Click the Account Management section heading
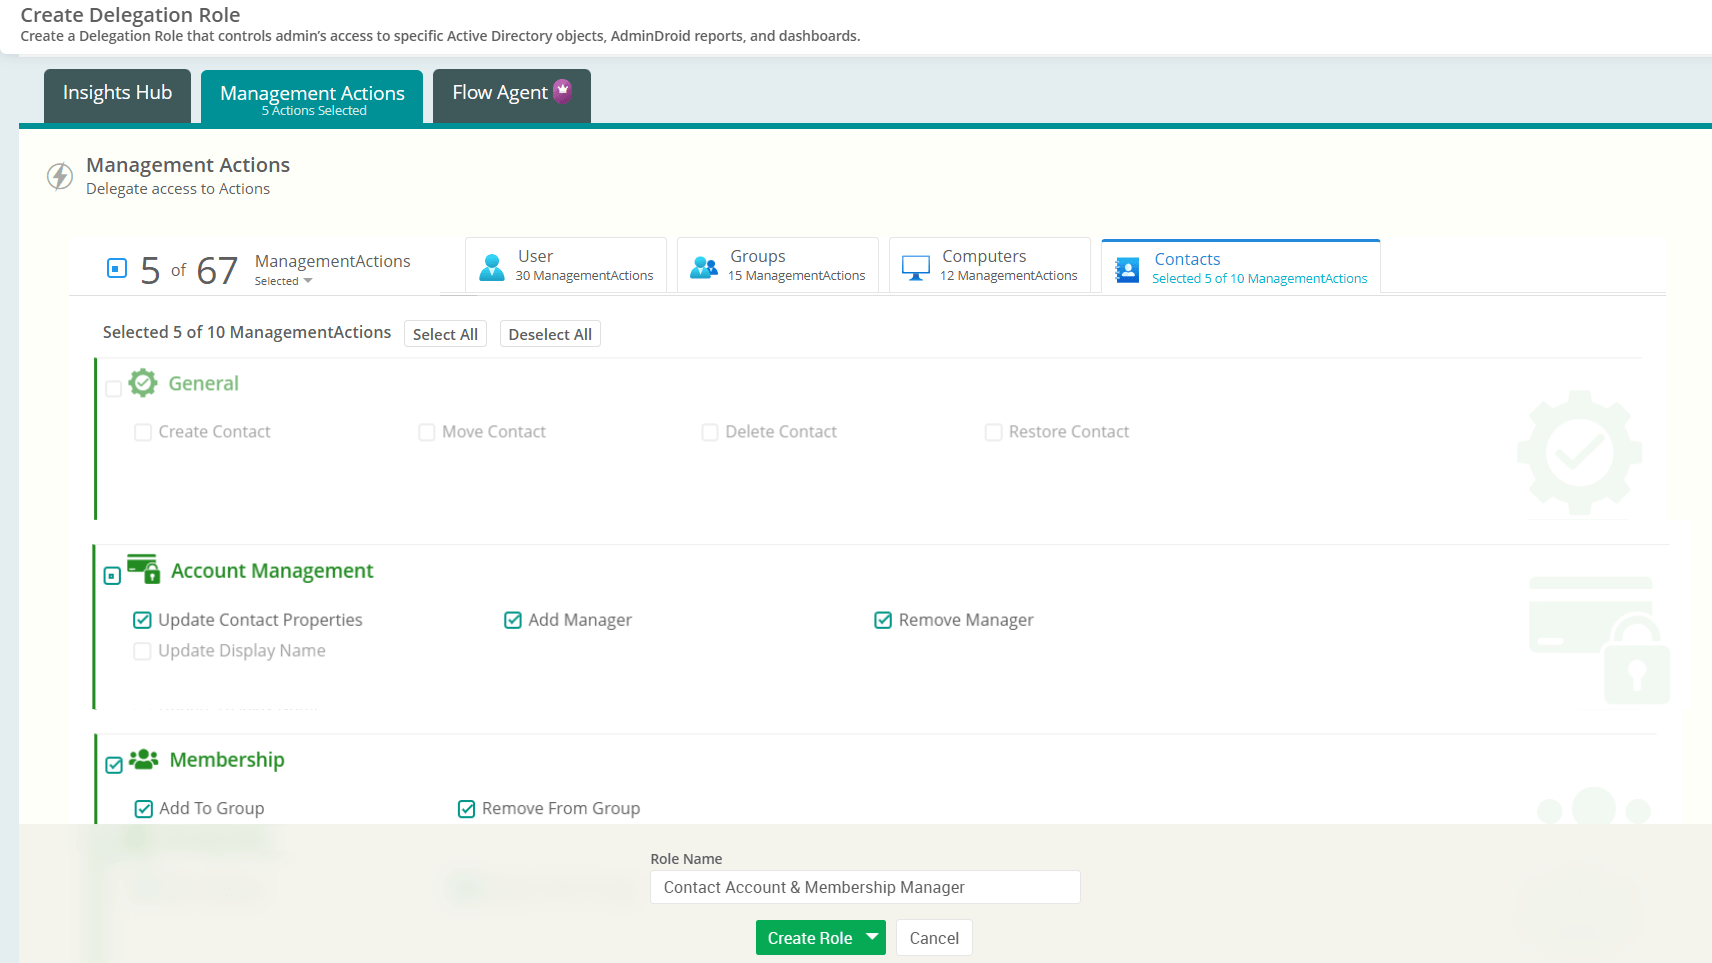The image size is (1712, 963). coord(272,571)
